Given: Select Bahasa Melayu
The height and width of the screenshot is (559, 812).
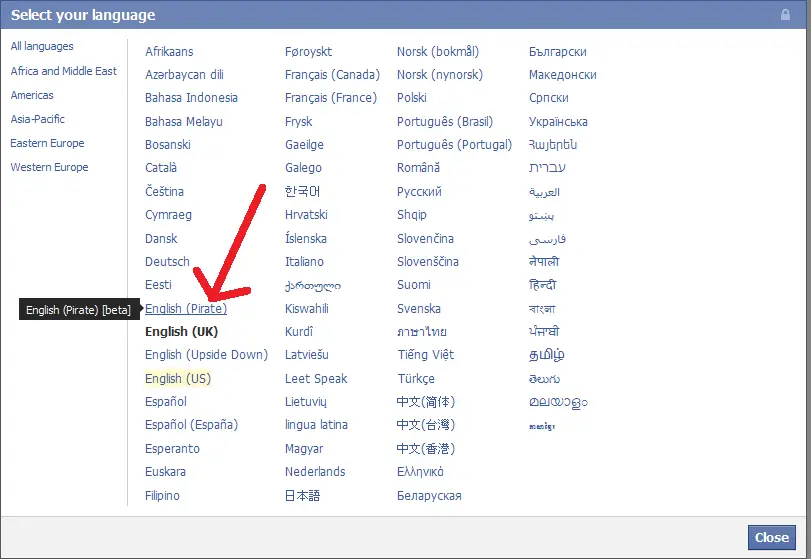Looking at the screenshot, I should [x=184, y=122].
